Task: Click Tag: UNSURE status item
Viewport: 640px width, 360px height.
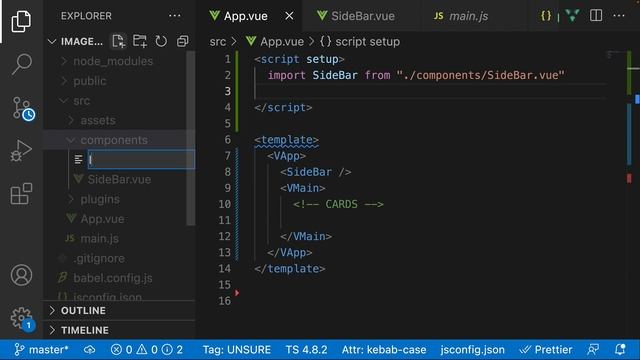Action: tap(237, 350)
